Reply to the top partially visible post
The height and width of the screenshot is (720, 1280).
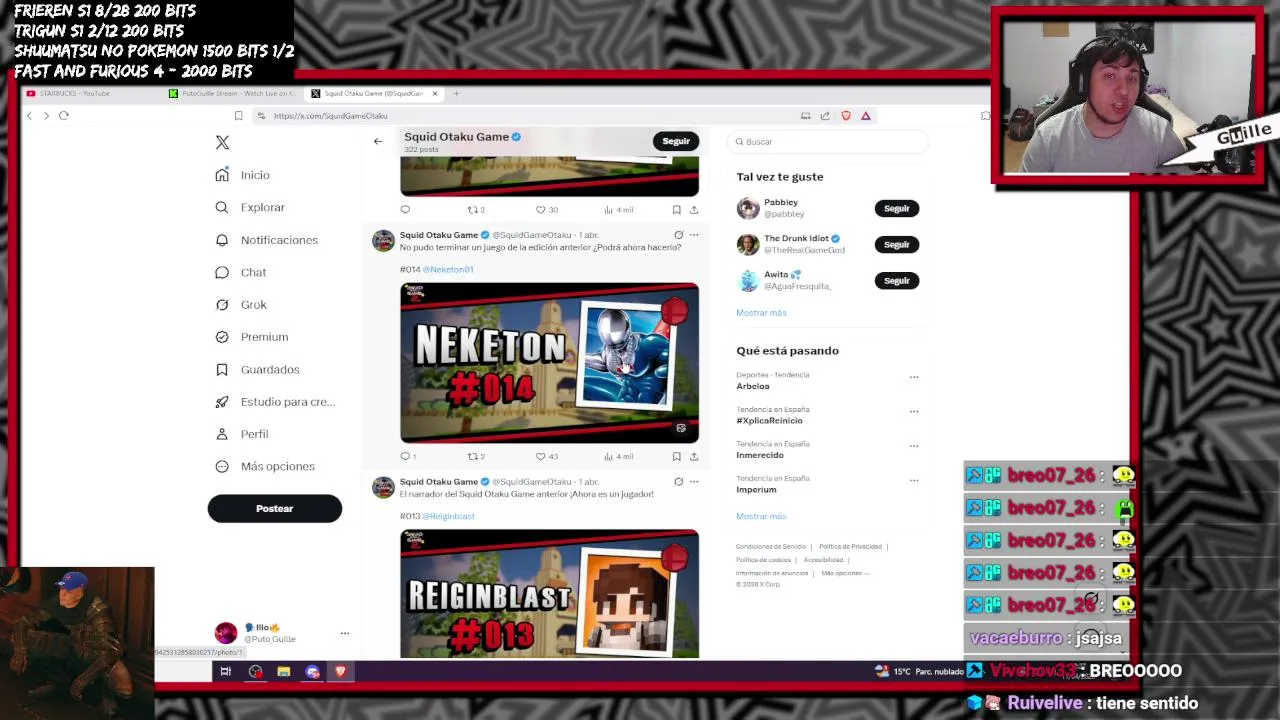click(x=405, y=210)
